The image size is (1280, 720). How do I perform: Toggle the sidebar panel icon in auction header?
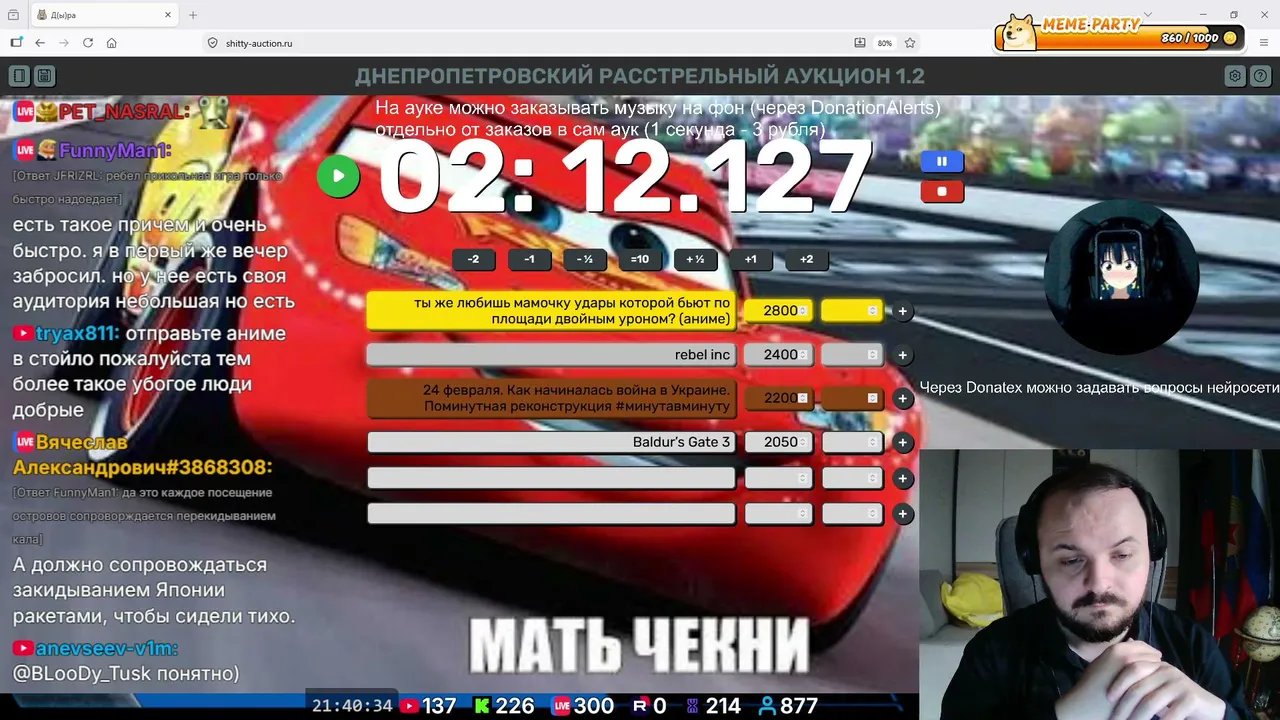click(19, 76)
